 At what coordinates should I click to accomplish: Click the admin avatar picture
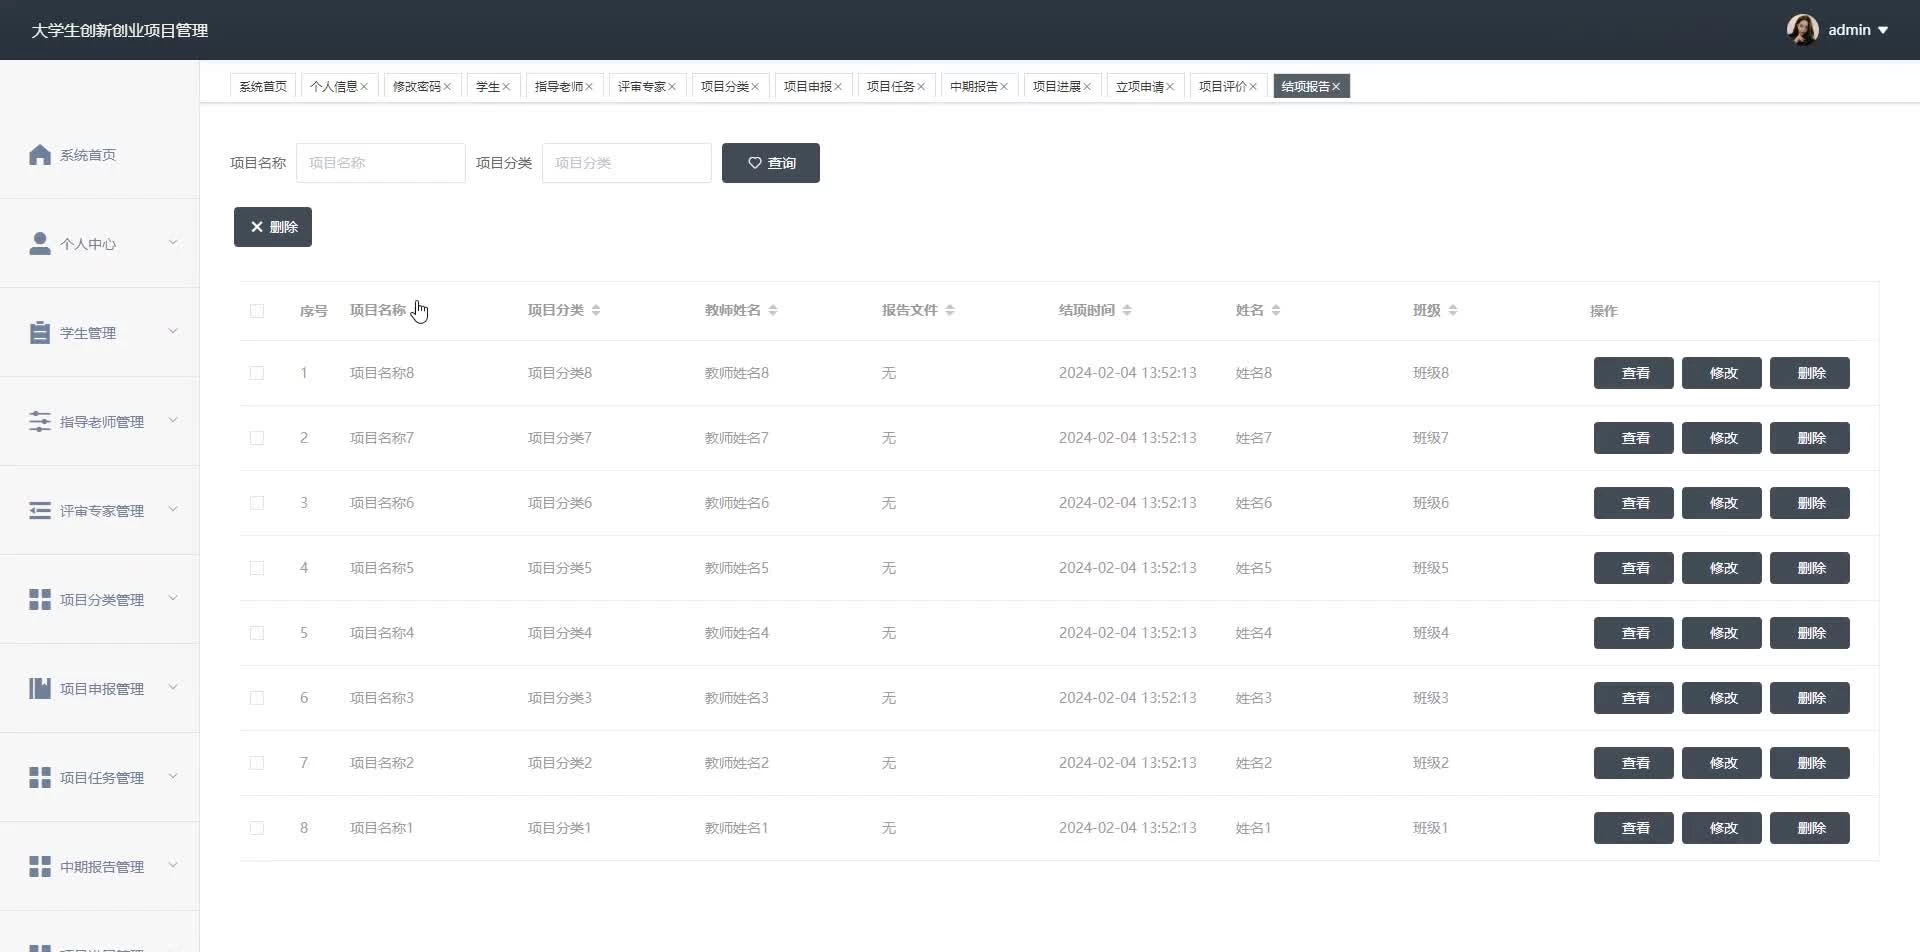pyautogui.click(x=1802, y=30)
